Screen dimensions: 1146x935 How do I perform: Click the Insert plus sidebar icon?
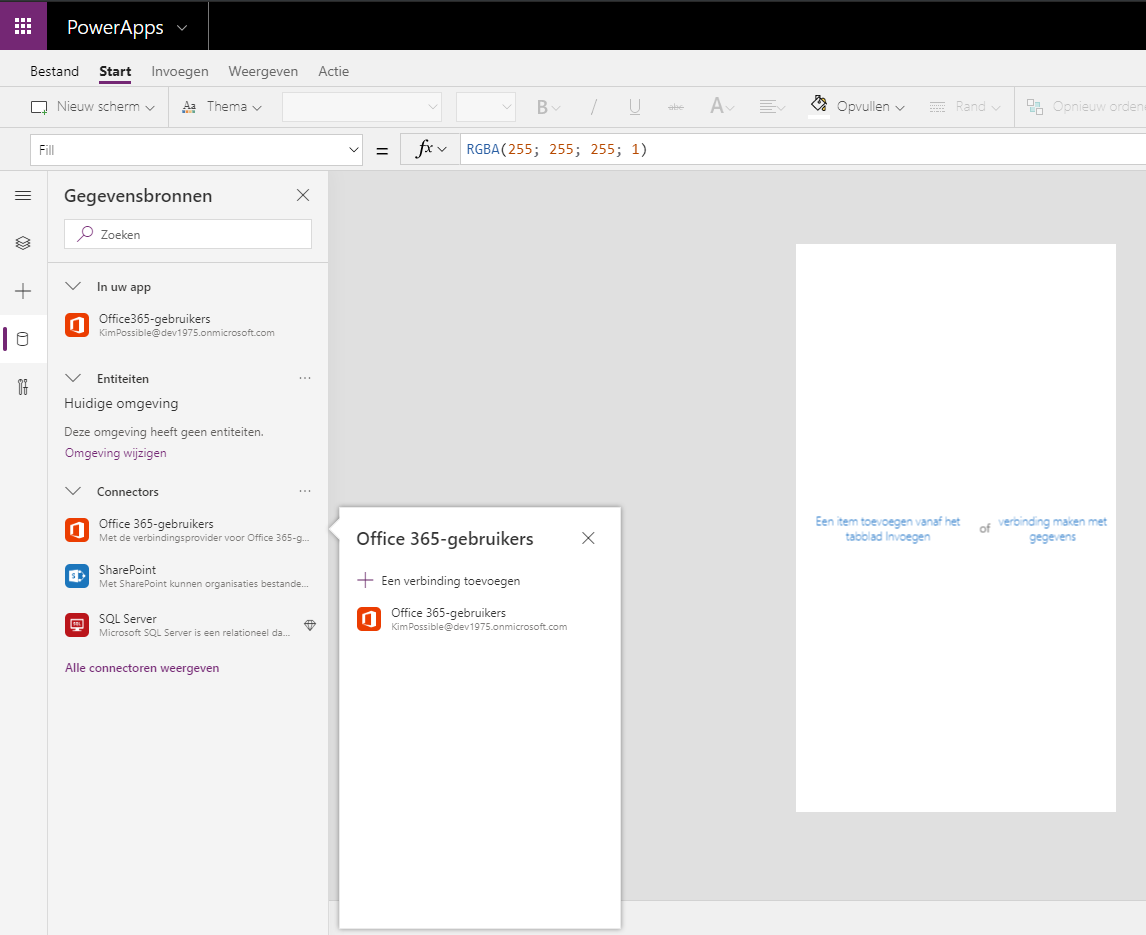(23, 291)
